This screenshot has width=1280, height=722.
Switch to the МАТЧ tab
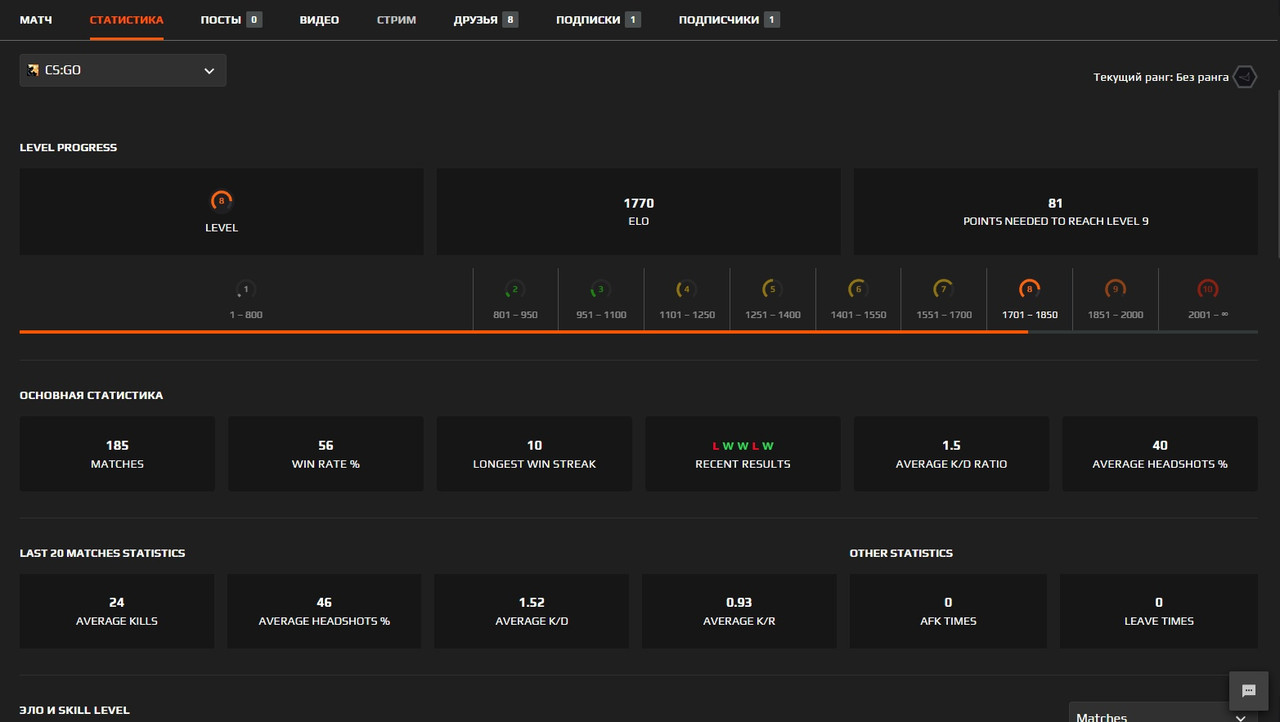(35, 18)
